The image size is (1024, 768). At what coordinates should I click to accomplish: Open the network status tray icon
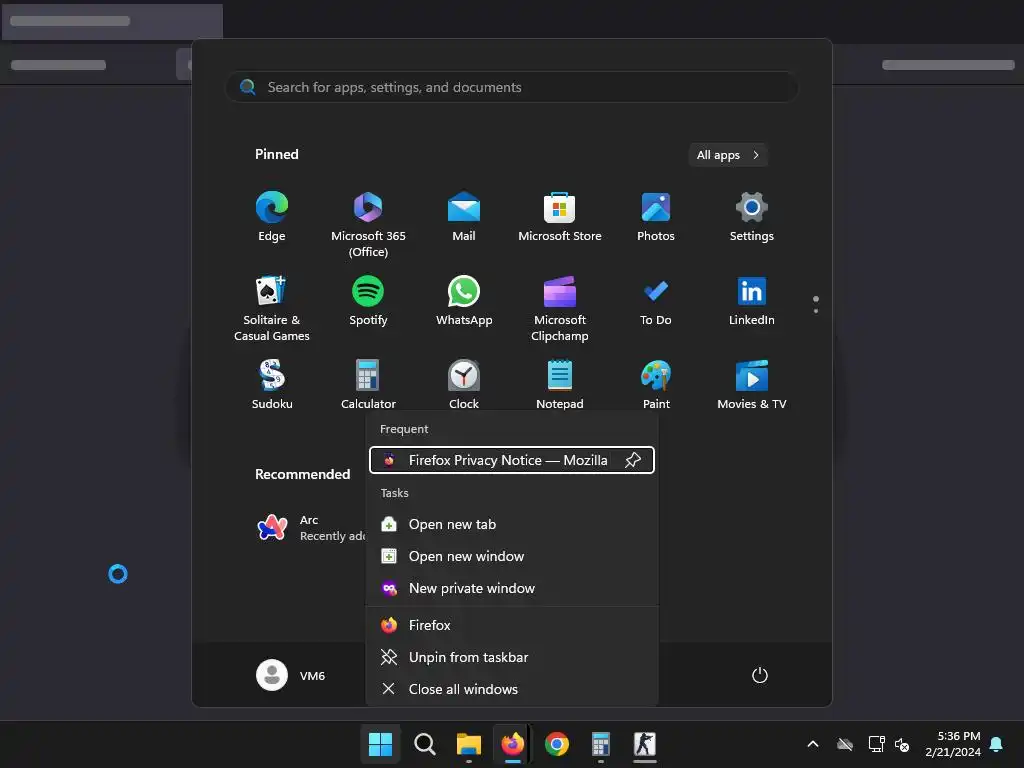876,744
